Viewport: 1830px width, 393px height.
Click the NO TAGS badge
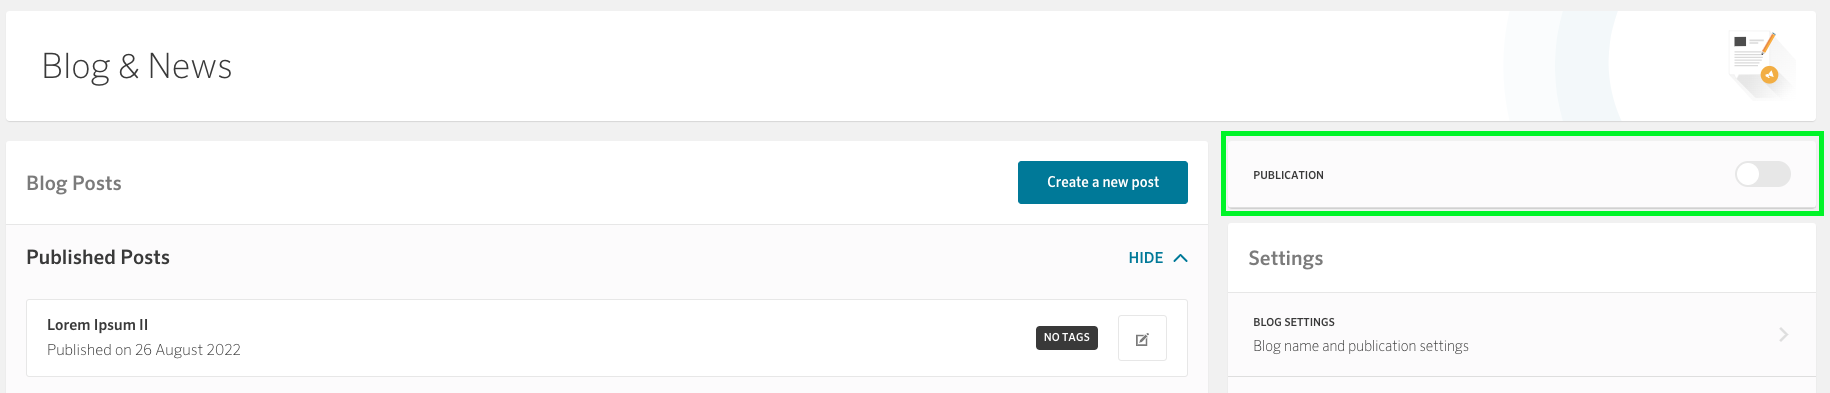point(1067,338)
